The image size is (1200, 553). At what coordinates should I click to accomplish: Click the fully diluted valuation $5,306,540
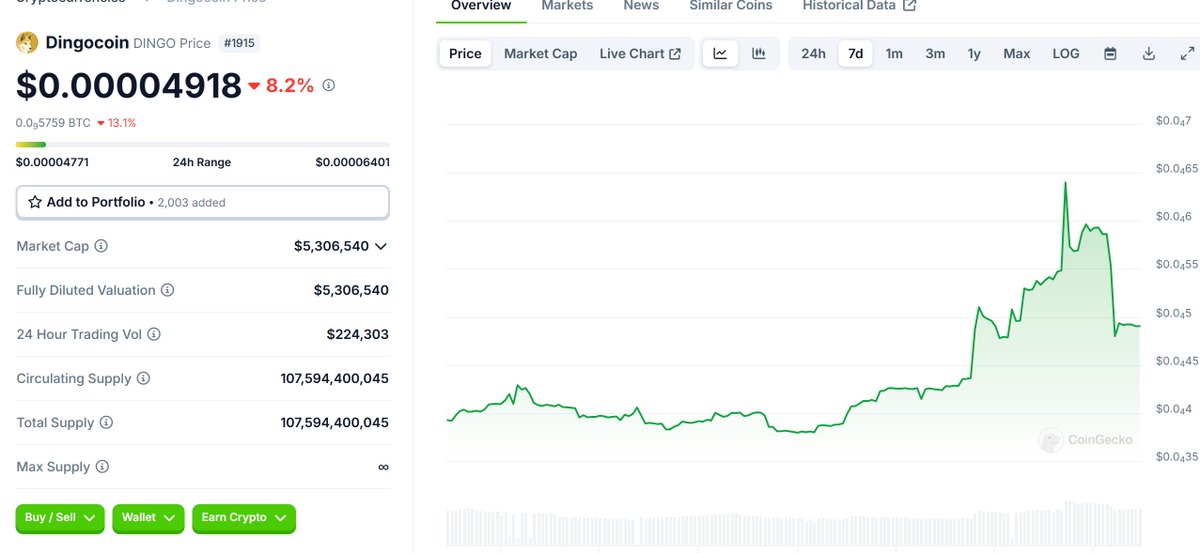pyautogui.click(x=351, y=290)
